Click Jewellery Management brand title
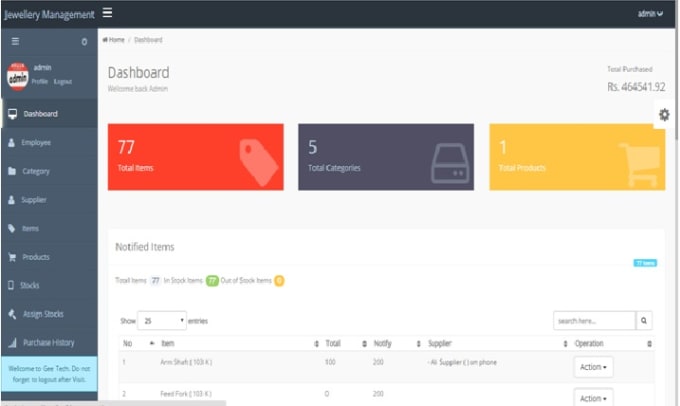 (x=49, y=14)
